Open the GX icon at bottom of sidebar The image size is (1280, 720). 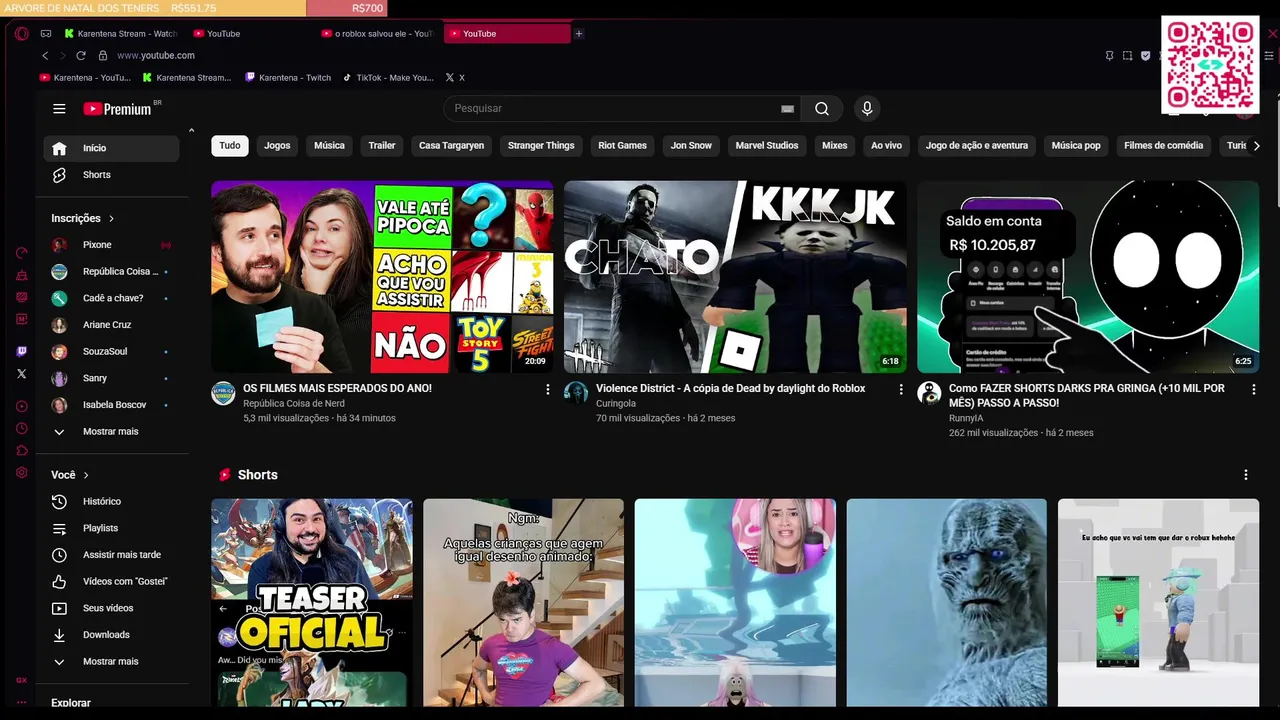click(x=22, y=680)
